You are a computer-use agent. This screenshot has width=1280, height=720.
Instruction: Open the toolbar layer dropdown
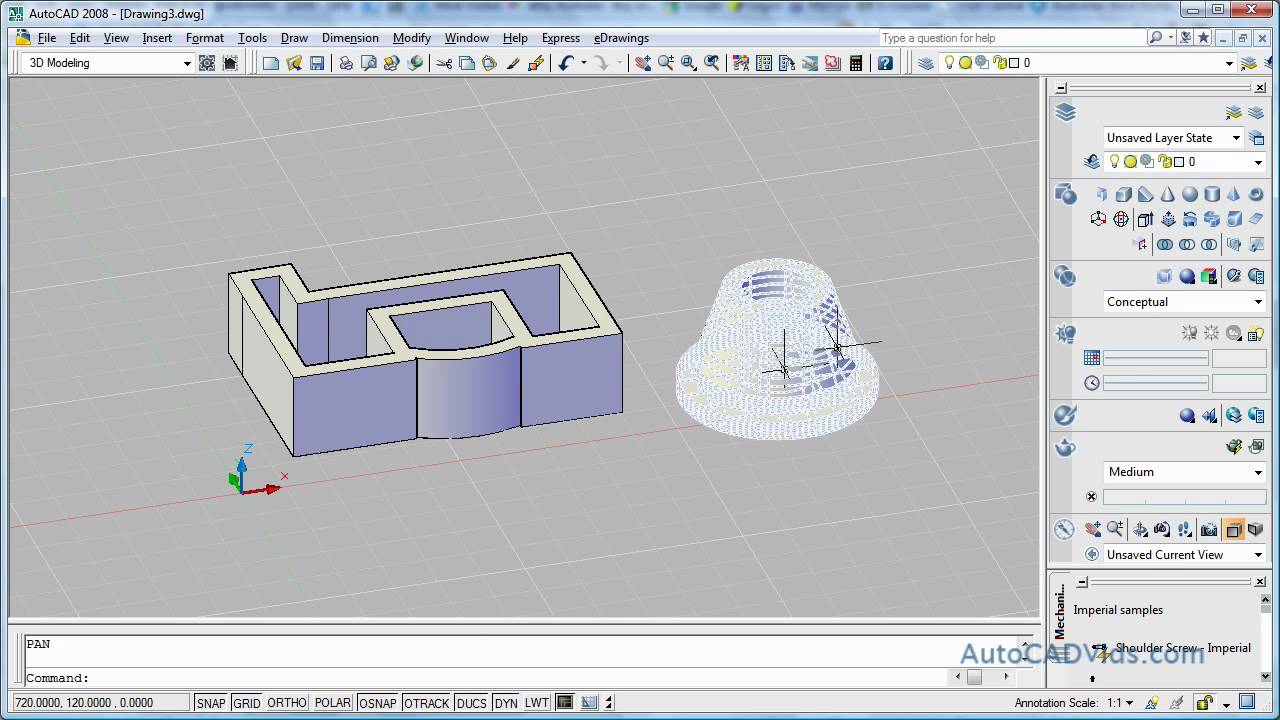click(1087, 63)
